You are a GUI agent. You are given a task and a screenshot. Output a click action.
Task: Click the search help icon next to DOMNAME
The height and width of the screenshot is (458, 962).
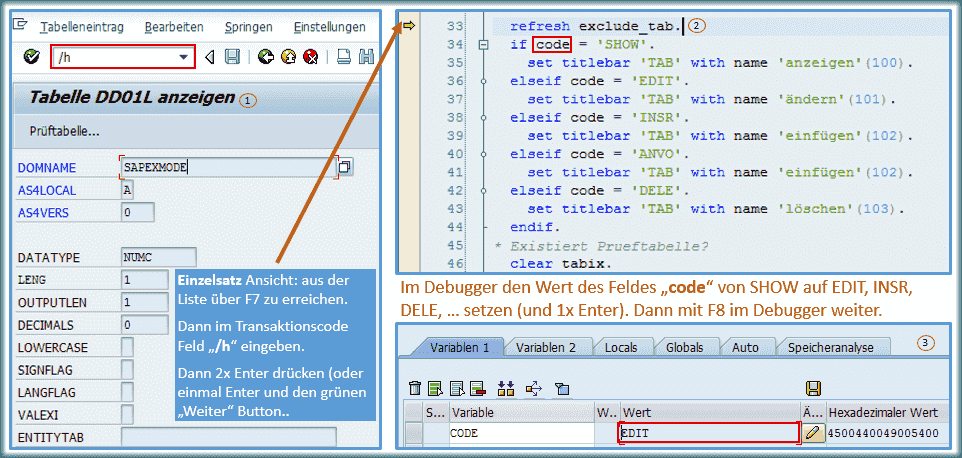345,167
